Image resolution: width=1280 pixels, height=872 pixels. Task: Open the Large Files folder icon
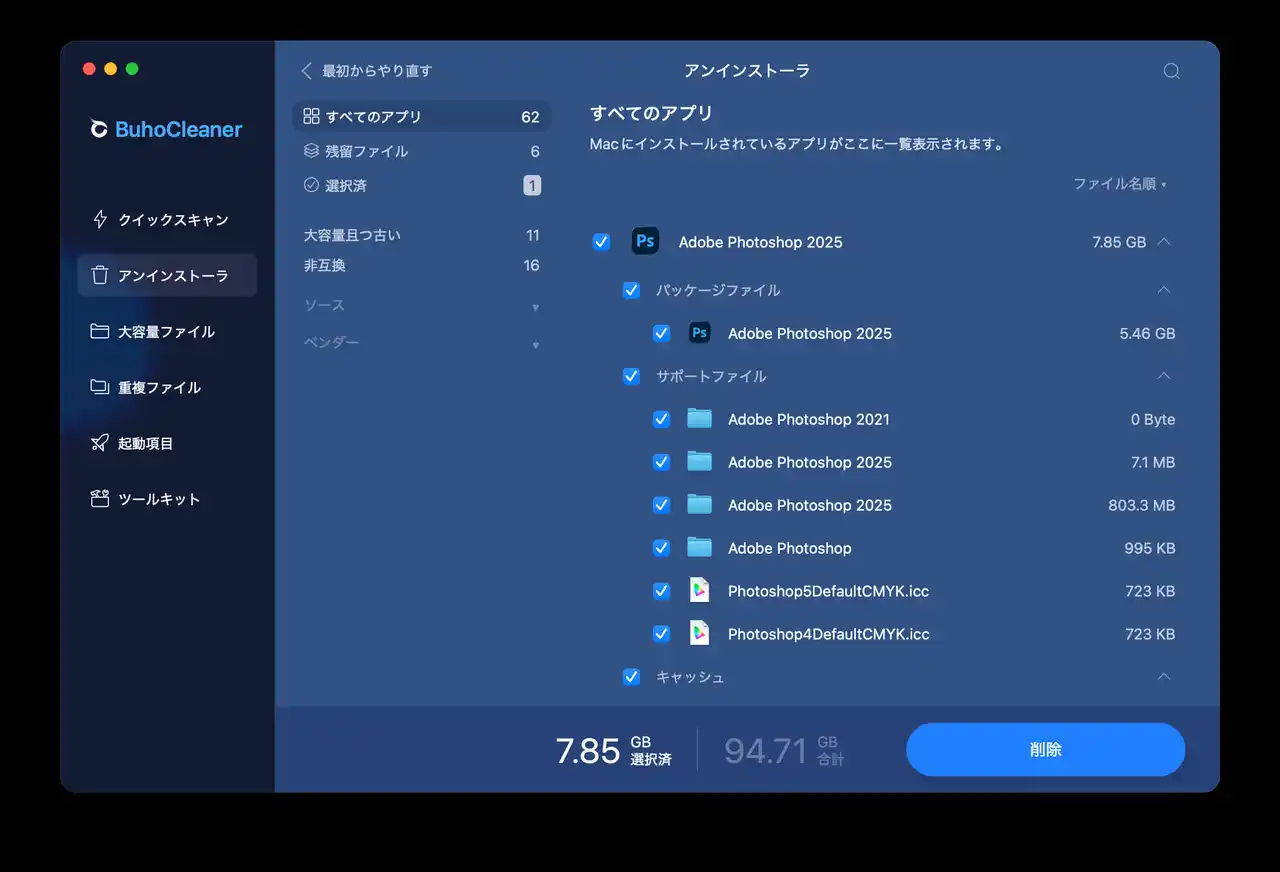100,332
